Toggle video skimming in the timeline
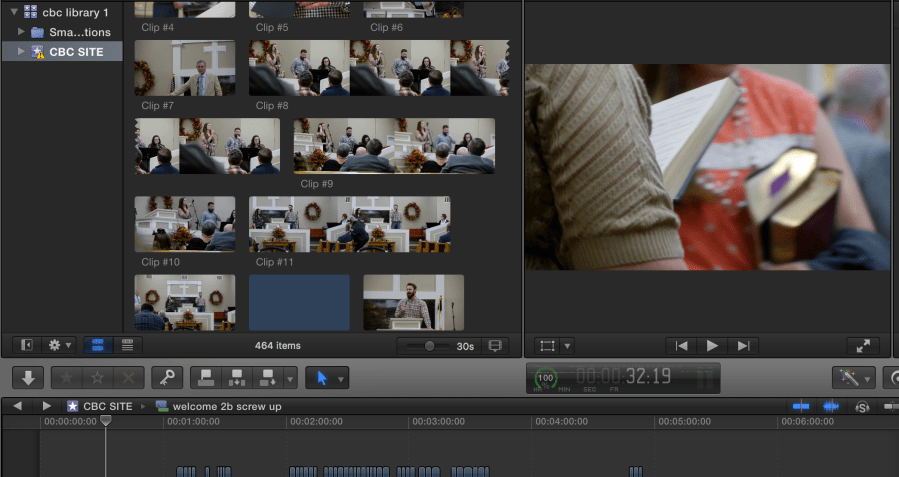This screenshot has width=899, height=477. click(x=801, y=406)
